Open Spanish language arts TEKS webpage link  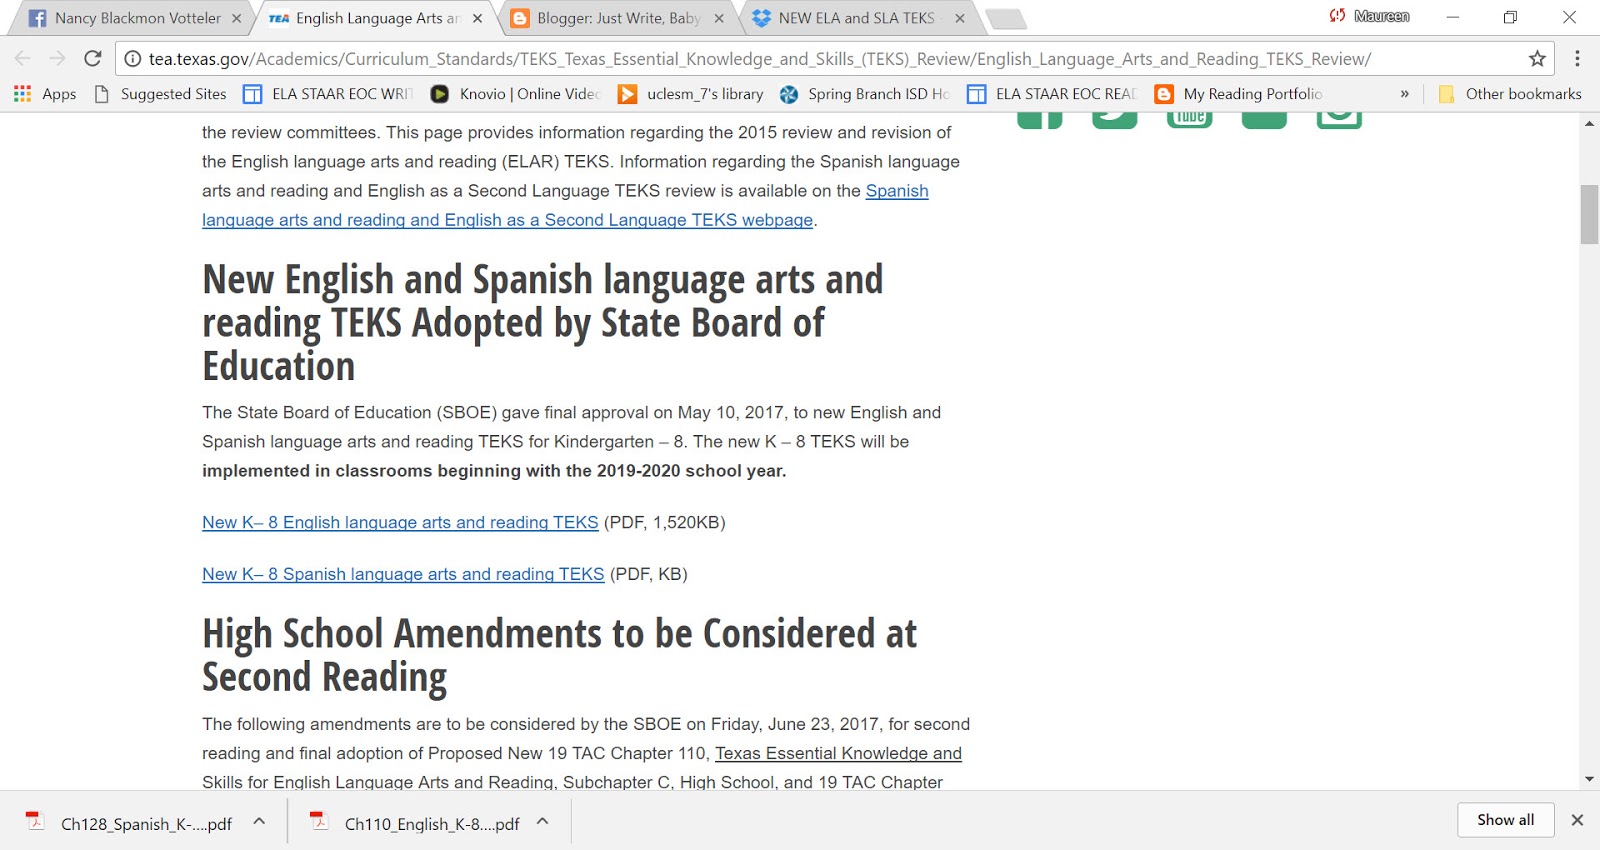tap(507, 220)
